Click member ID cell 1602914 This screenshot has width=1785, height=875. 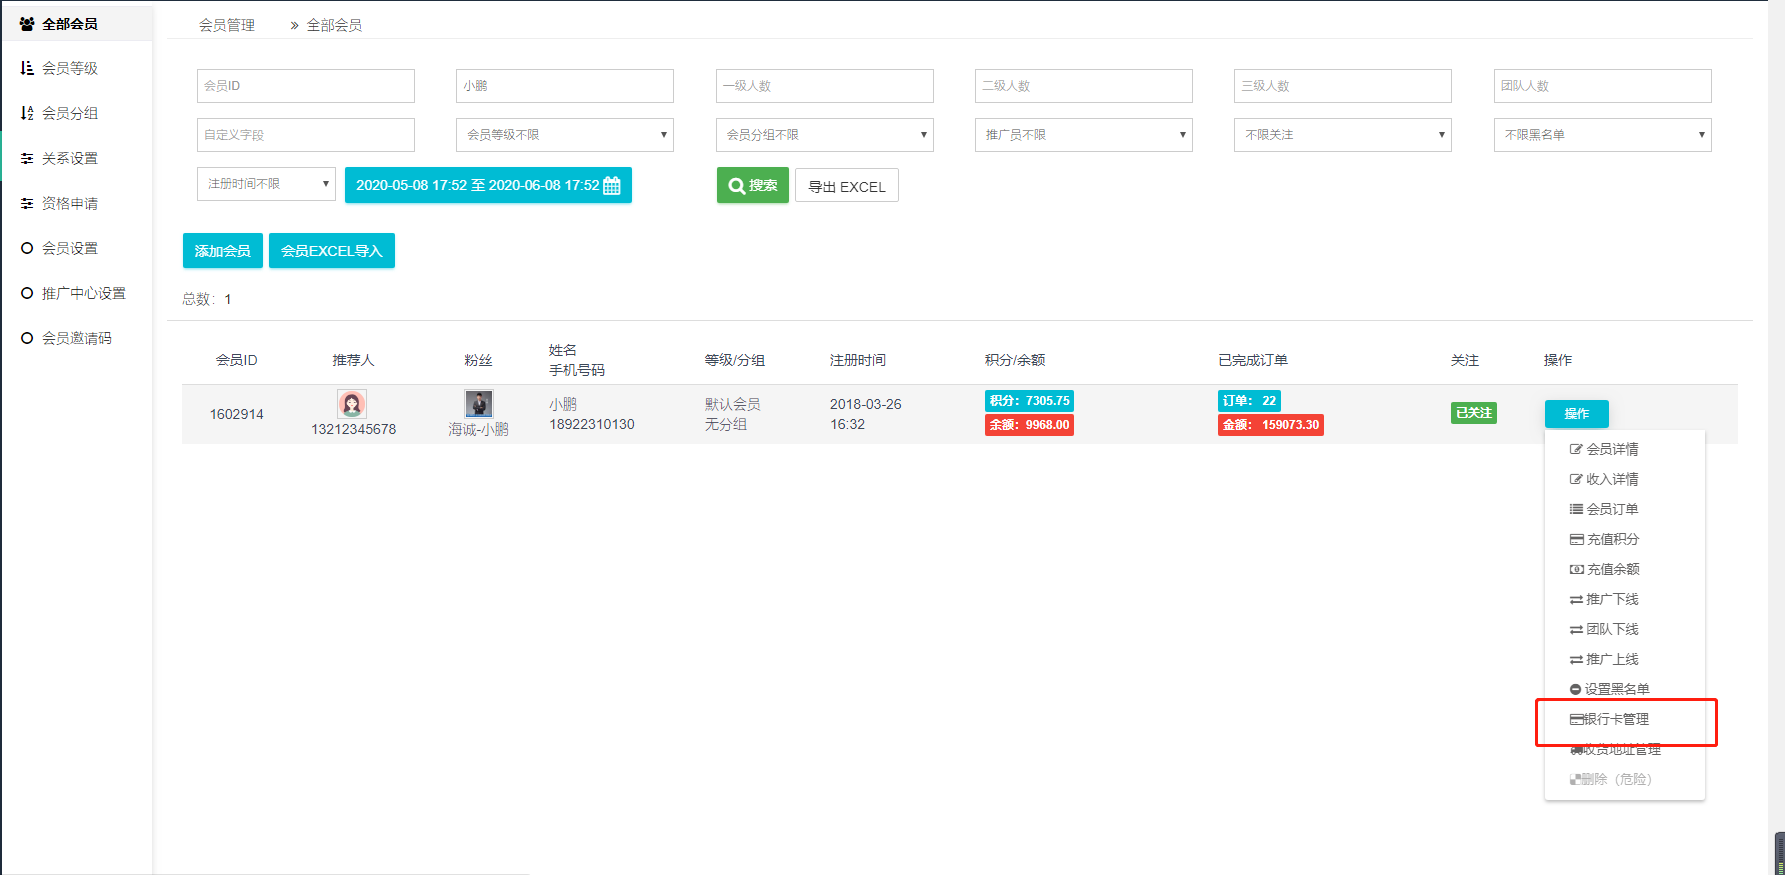click(x=237, y=414)
